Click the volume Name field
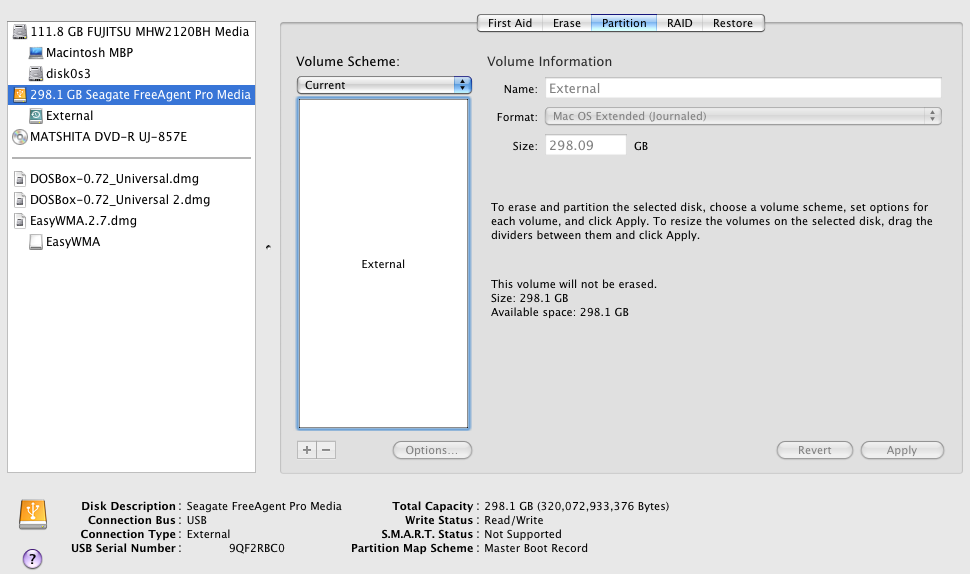970x574 pixels. click(743, 88)
